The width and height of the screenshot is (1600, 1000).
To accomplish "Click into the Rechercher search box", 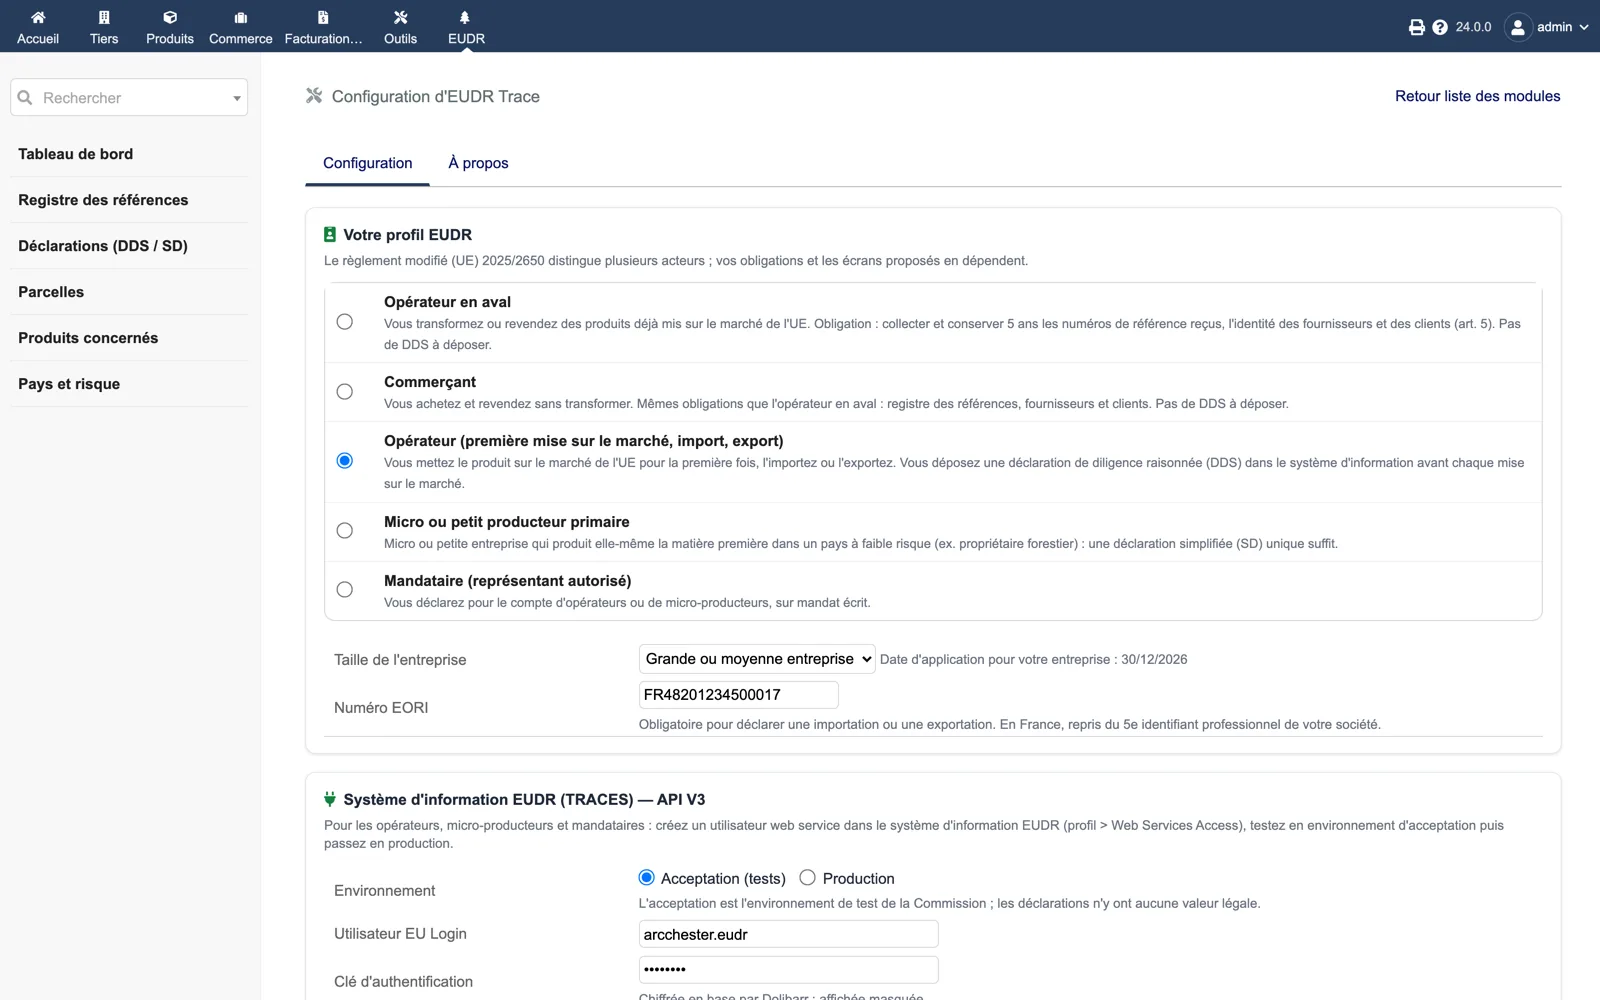I will [129, 98].
